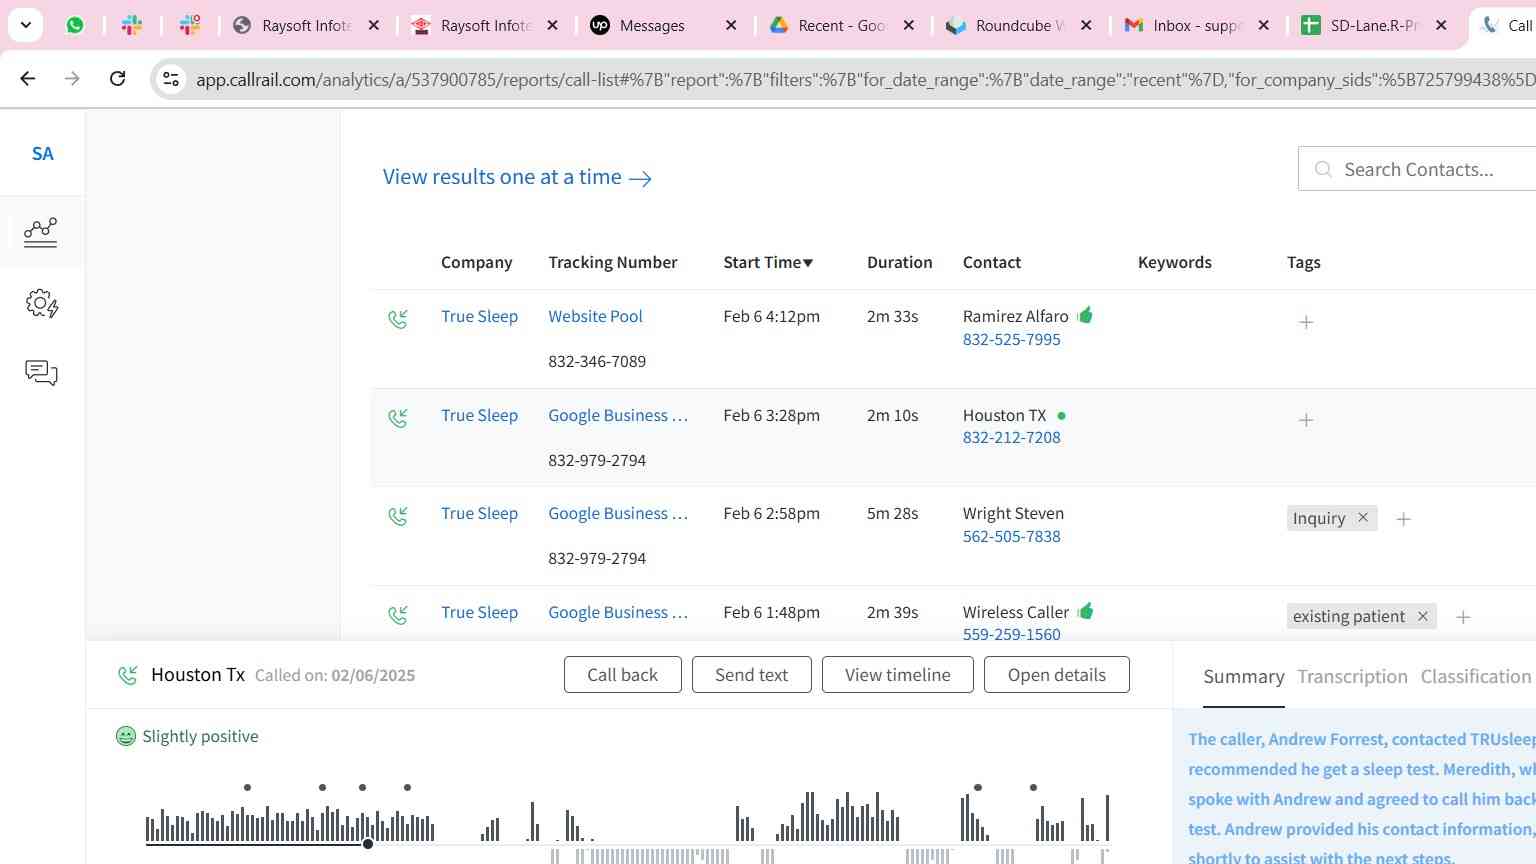
Task: Open True Sleep company link in Ramirez Alfaro row
Action: pos(479,316)
